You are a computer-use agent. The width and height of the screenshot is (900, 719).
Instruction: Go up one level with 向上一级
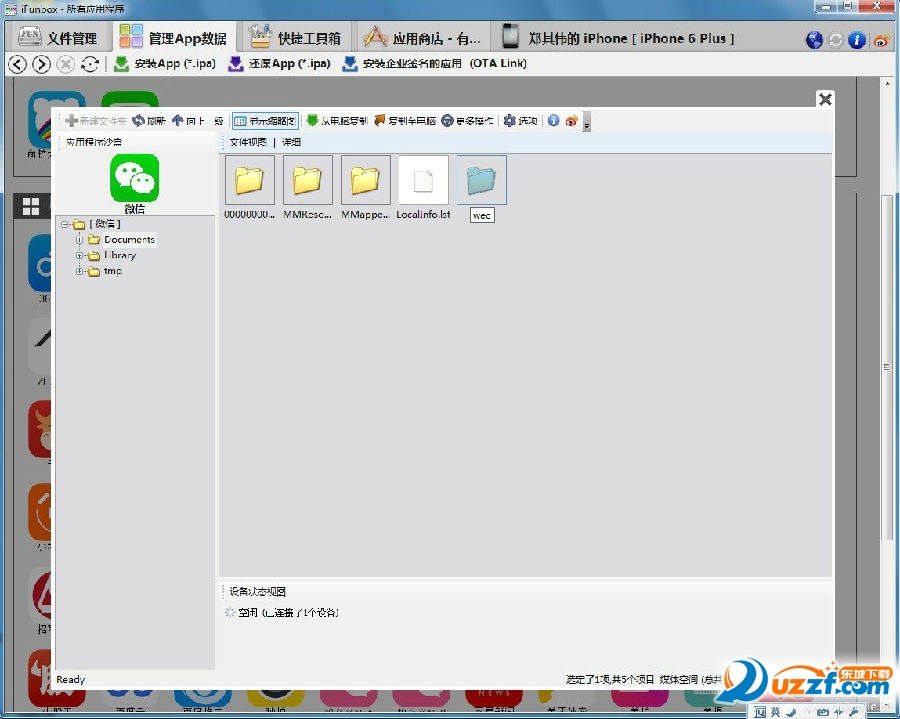tap(197, 121)
